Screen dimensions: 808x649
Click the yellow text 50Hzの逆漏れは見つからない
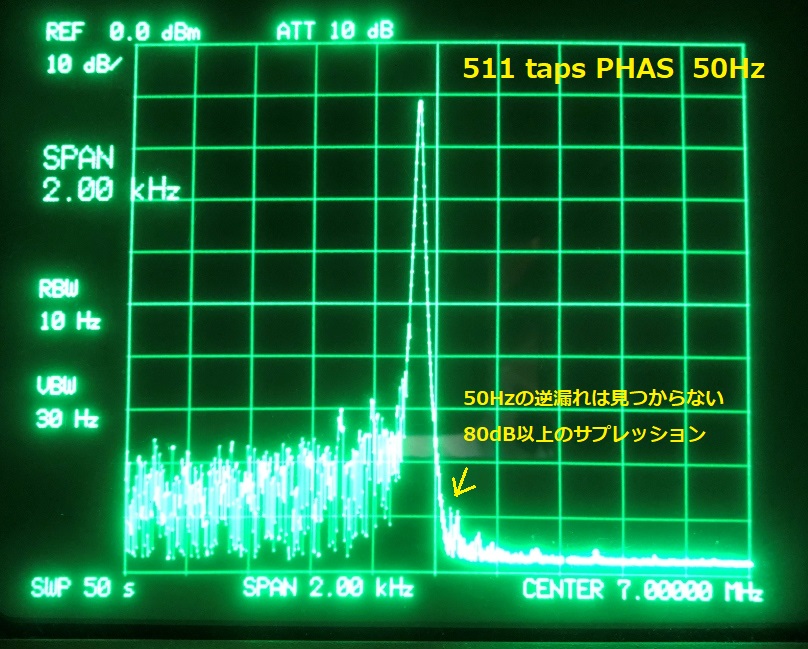pyautogui.click(x=594, y=398)
